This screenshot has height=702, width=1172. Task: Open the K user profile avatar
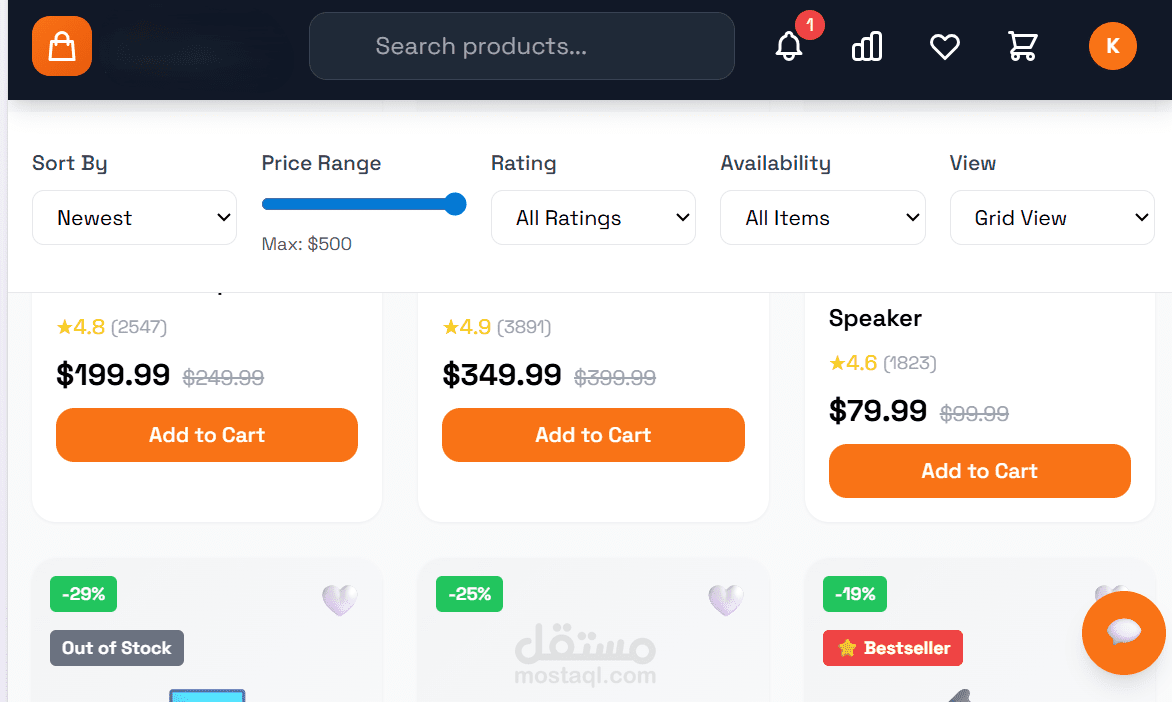(1112, 46)
